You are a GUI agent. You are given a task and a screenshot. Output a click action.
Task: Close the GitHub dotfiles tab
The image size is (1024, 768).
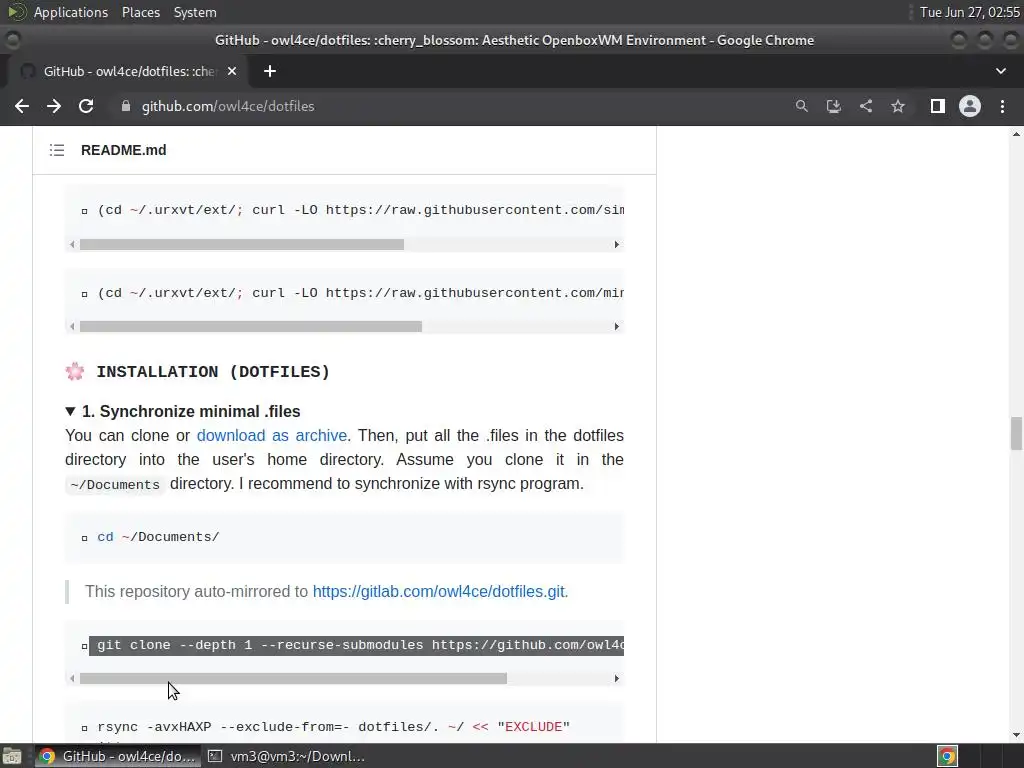[x=232, y=71]
